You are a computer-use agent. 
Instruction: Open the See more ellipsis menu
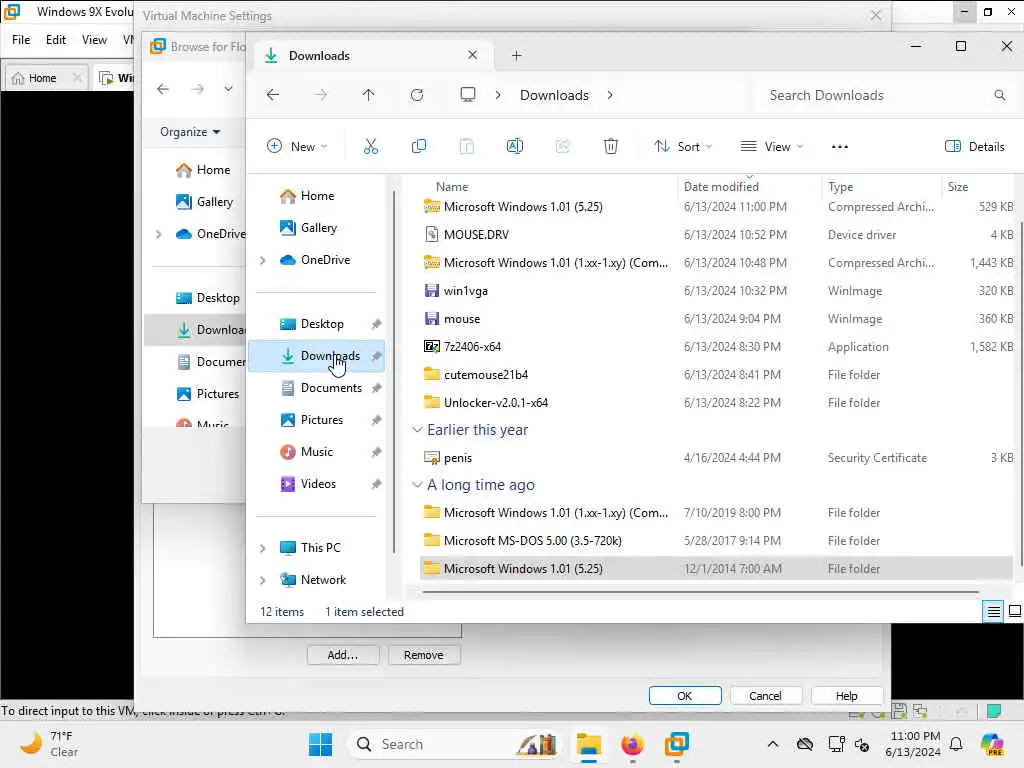pyautogui.click(x=840, y=147)
